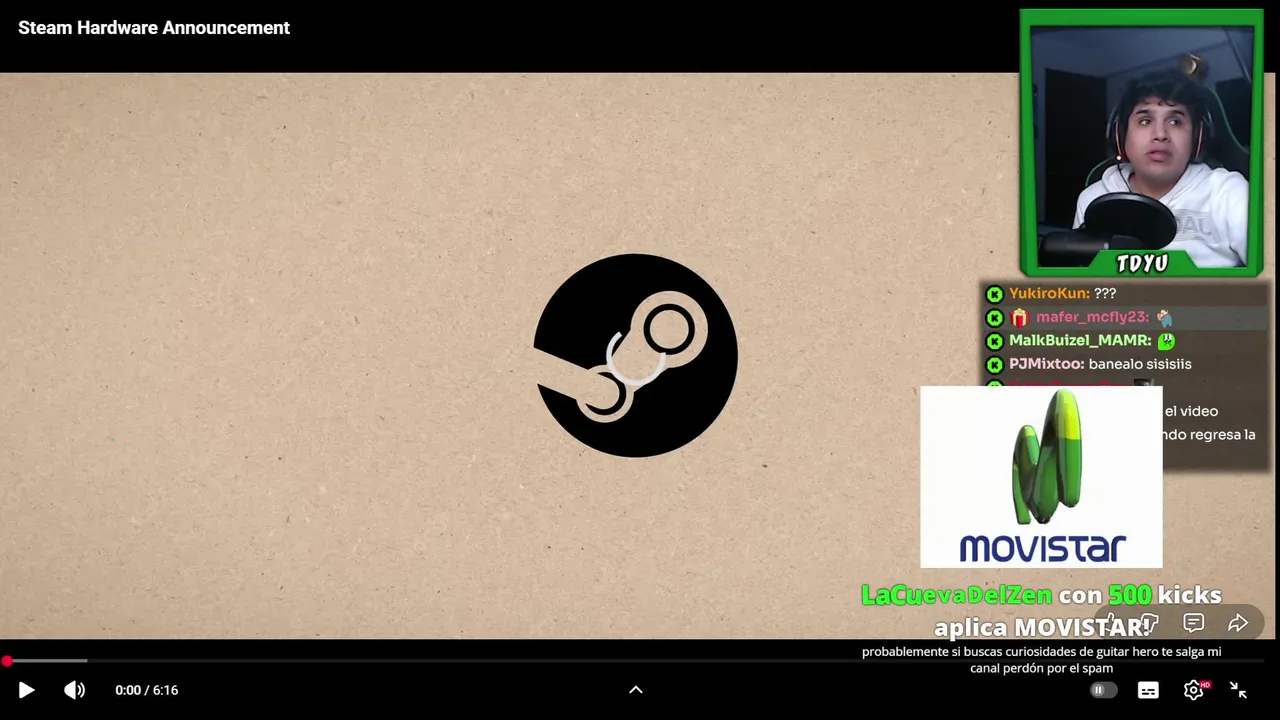1280x720 pixels.
Task: Click MalkBuizel_MAMR chat username
Action: pyautogui.click(x=1079, y=340)
